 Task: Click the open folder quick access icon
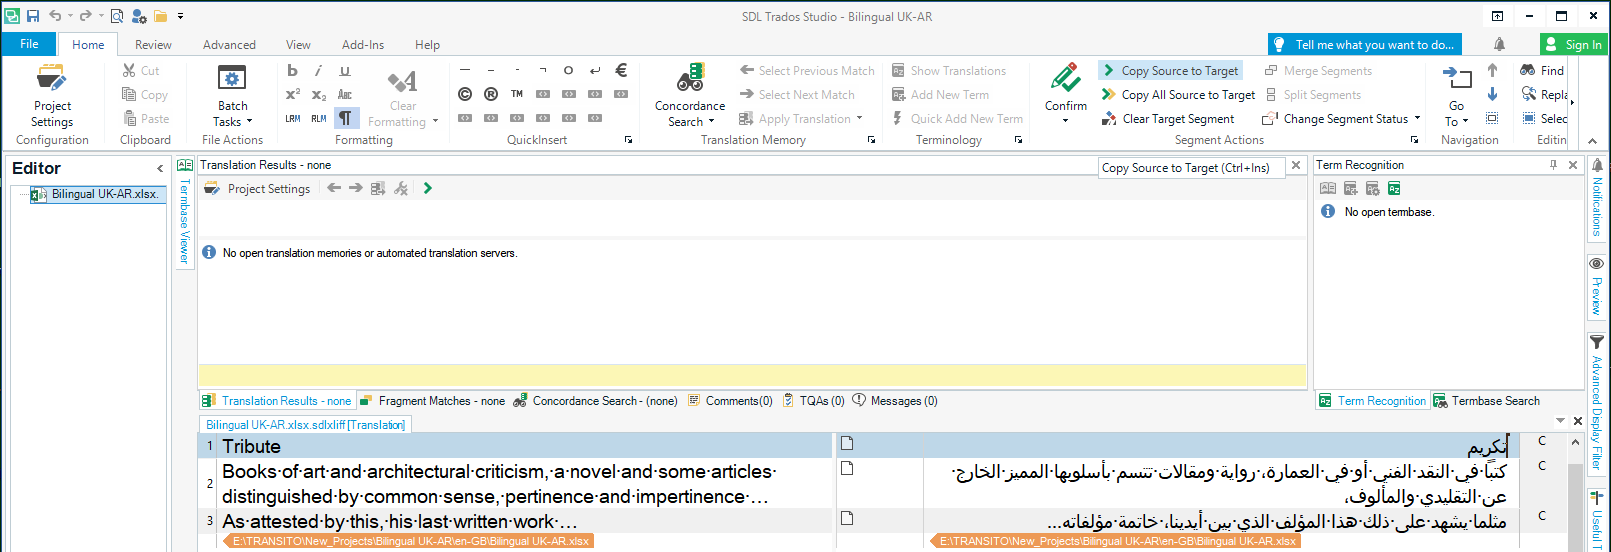[x=160, y=16]
